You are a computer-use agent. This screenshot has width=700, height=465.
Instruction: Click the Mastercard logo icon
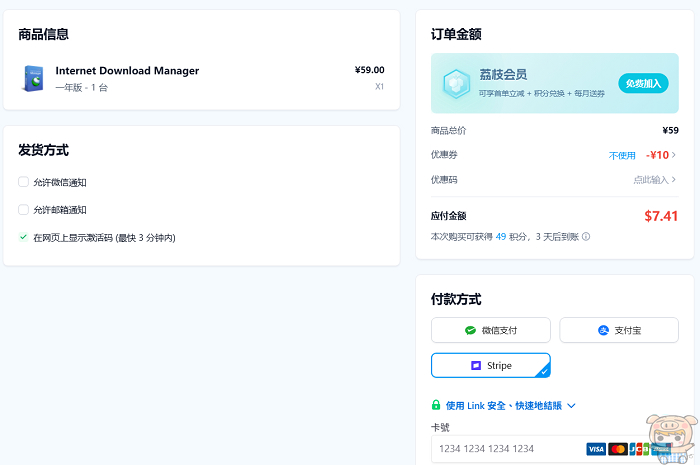pyautogui.click(x=617, y=449)
